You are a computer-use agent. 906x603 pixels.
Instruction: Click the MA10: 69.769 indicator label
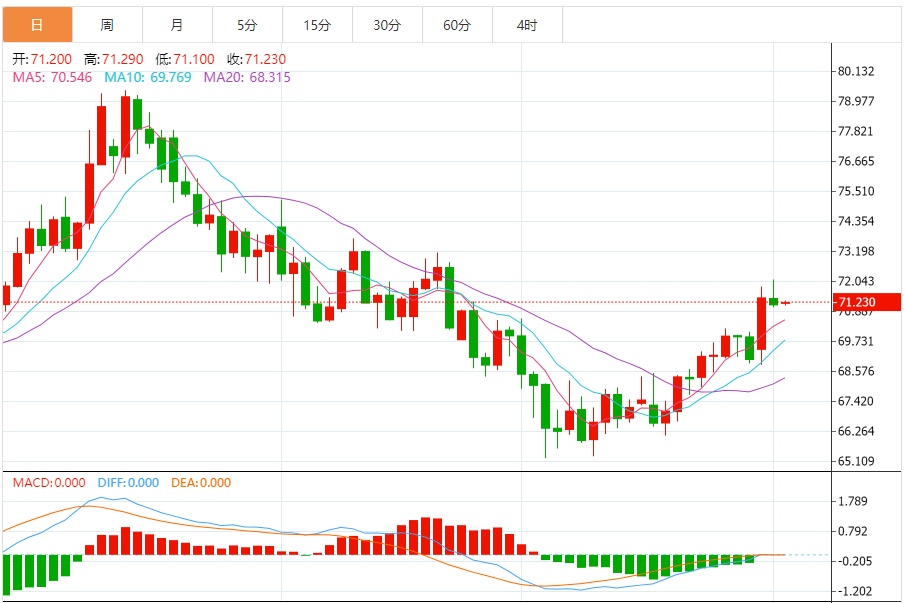[x=148, y=77]
